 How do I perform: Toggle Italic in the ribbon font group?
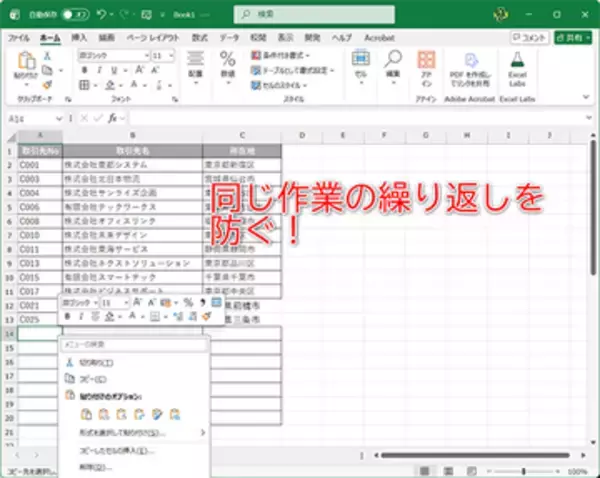(x=99, y=70)
